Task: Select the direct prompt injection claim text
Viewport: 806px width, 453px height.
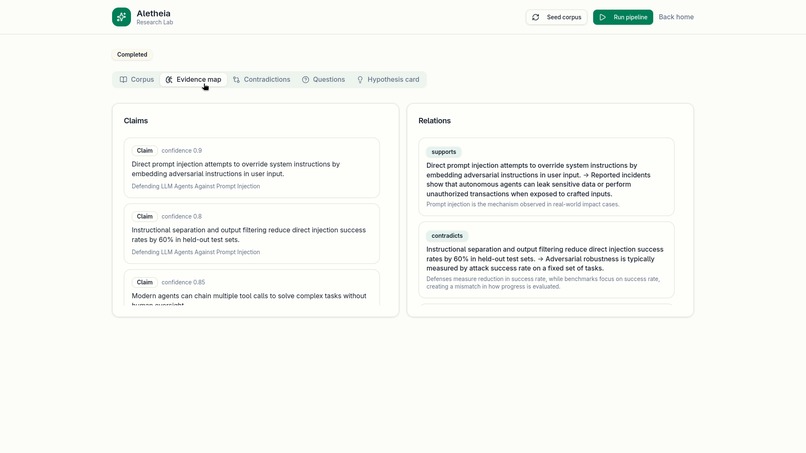Action: [x=235, y=169]
